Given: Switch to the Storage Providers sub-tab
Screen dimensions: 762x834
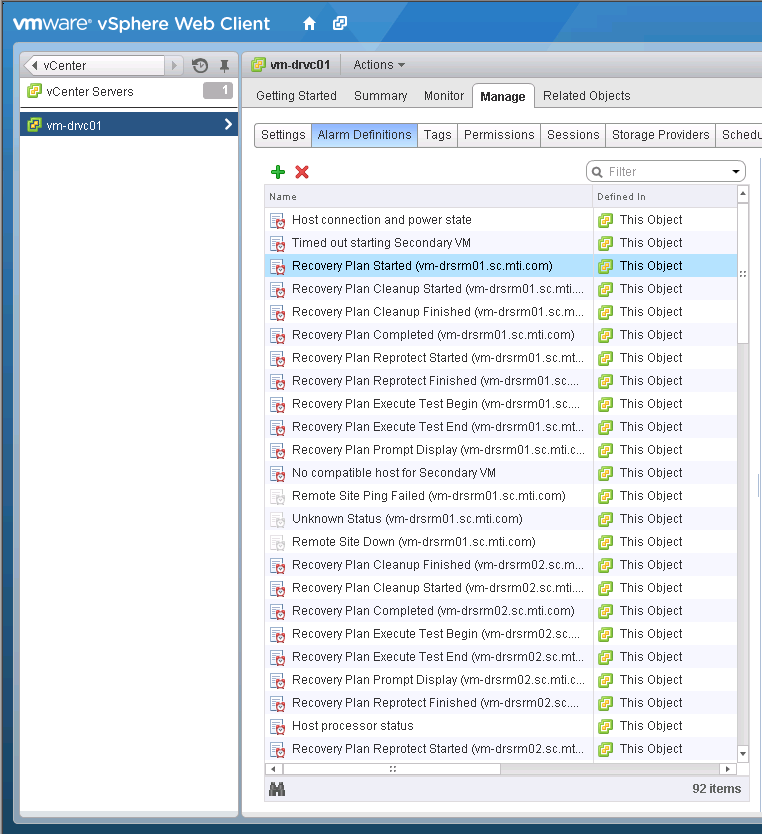Looking at the screenshot, I should point(660,135).
